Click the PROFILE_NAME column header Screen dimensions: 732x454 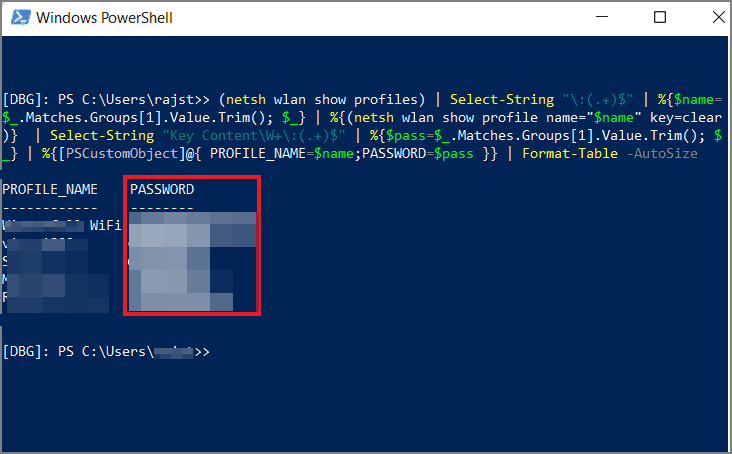50,189
